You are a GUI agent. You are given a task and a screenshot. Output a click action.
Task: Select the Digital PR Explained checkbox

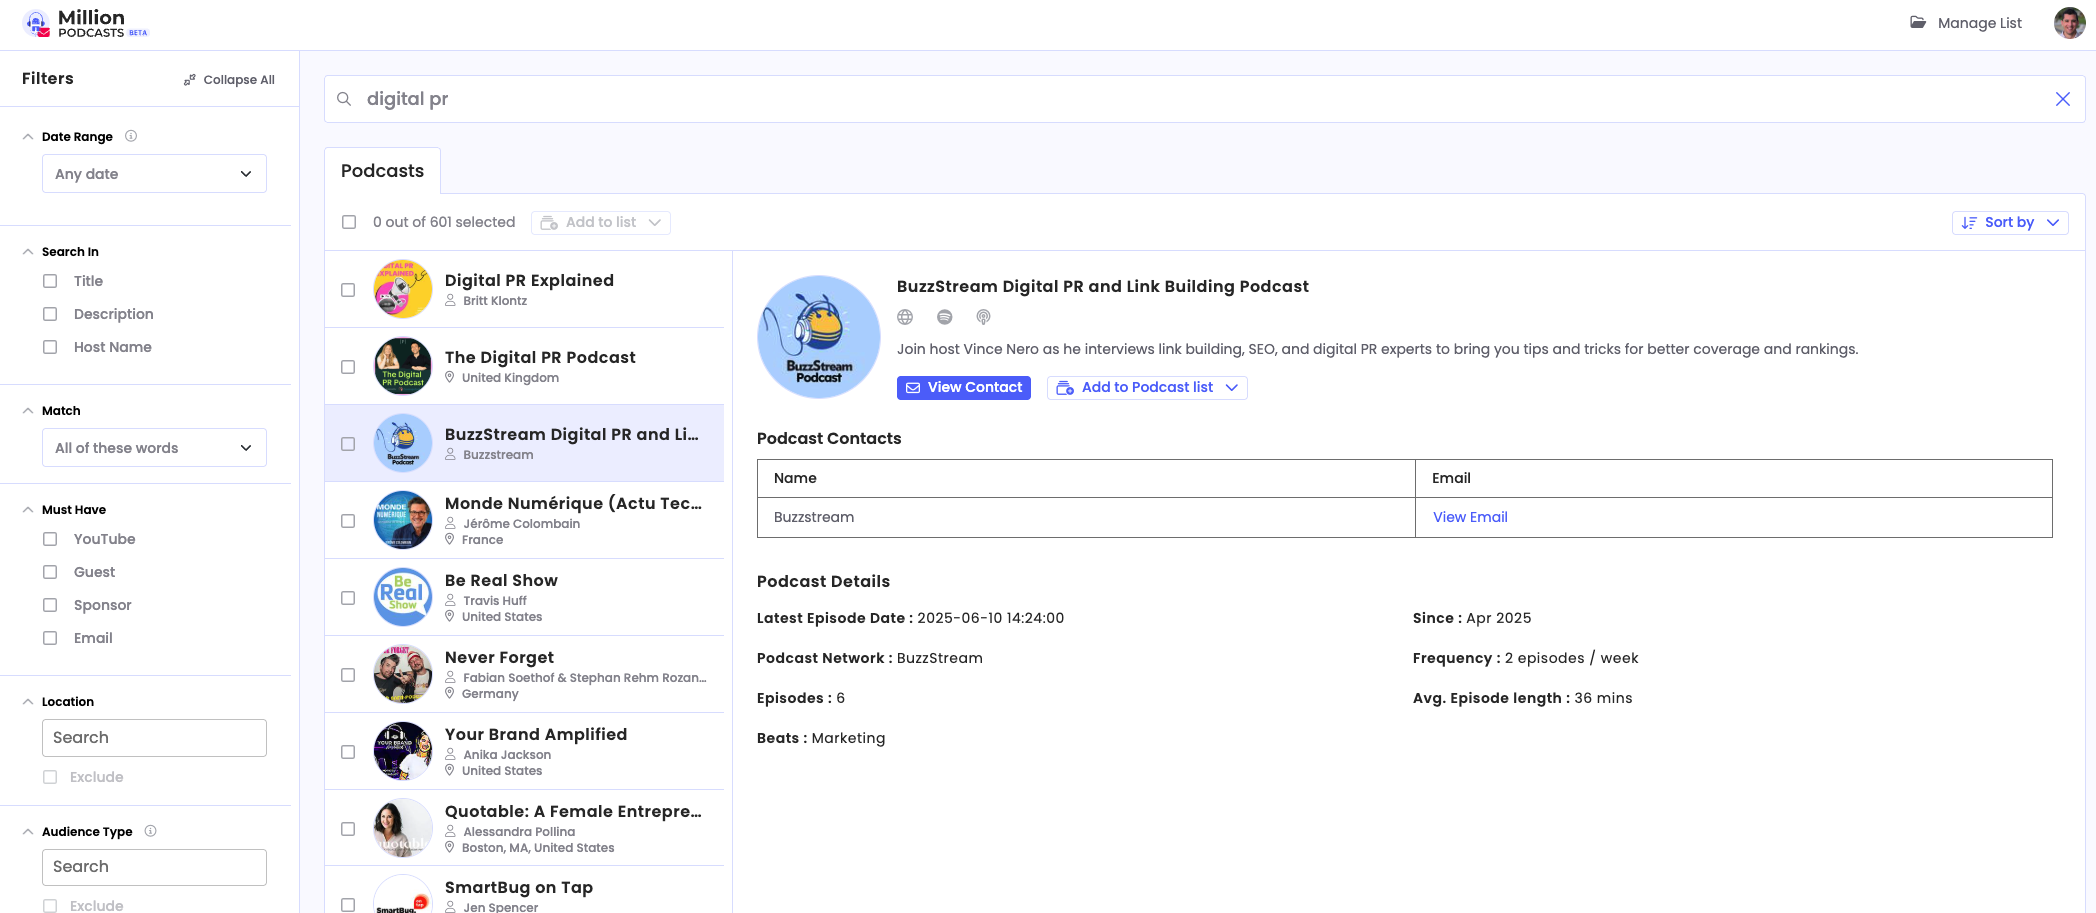tap(348, 290)
